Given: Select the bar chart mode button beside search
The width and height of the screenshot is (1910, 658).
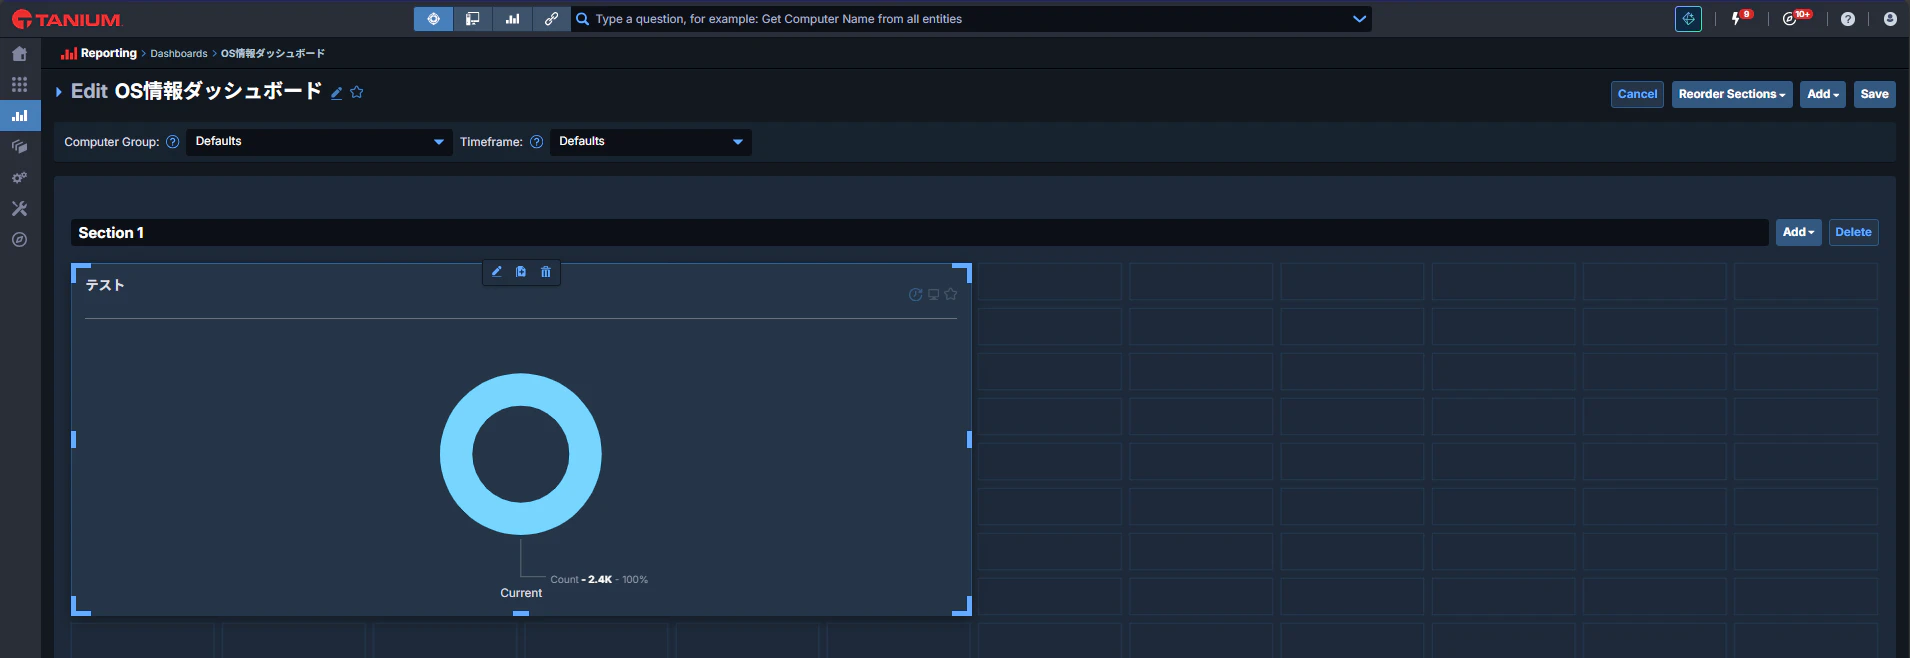Looking at the screenshot, I should coord(512,19).
